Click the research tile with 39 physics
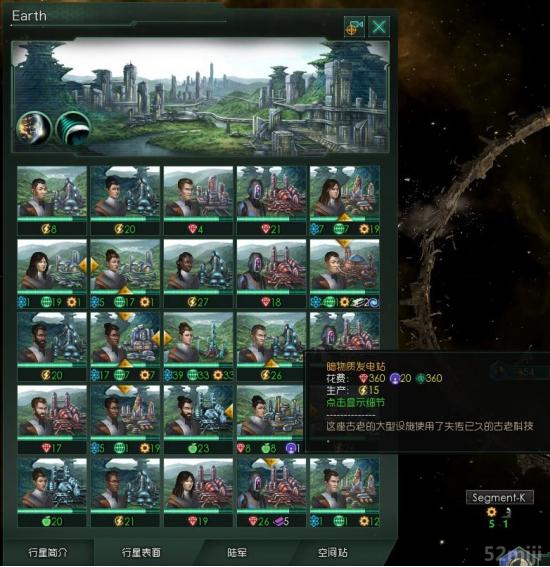This screenshot has height=567, width=550. (x=198, y=347)
